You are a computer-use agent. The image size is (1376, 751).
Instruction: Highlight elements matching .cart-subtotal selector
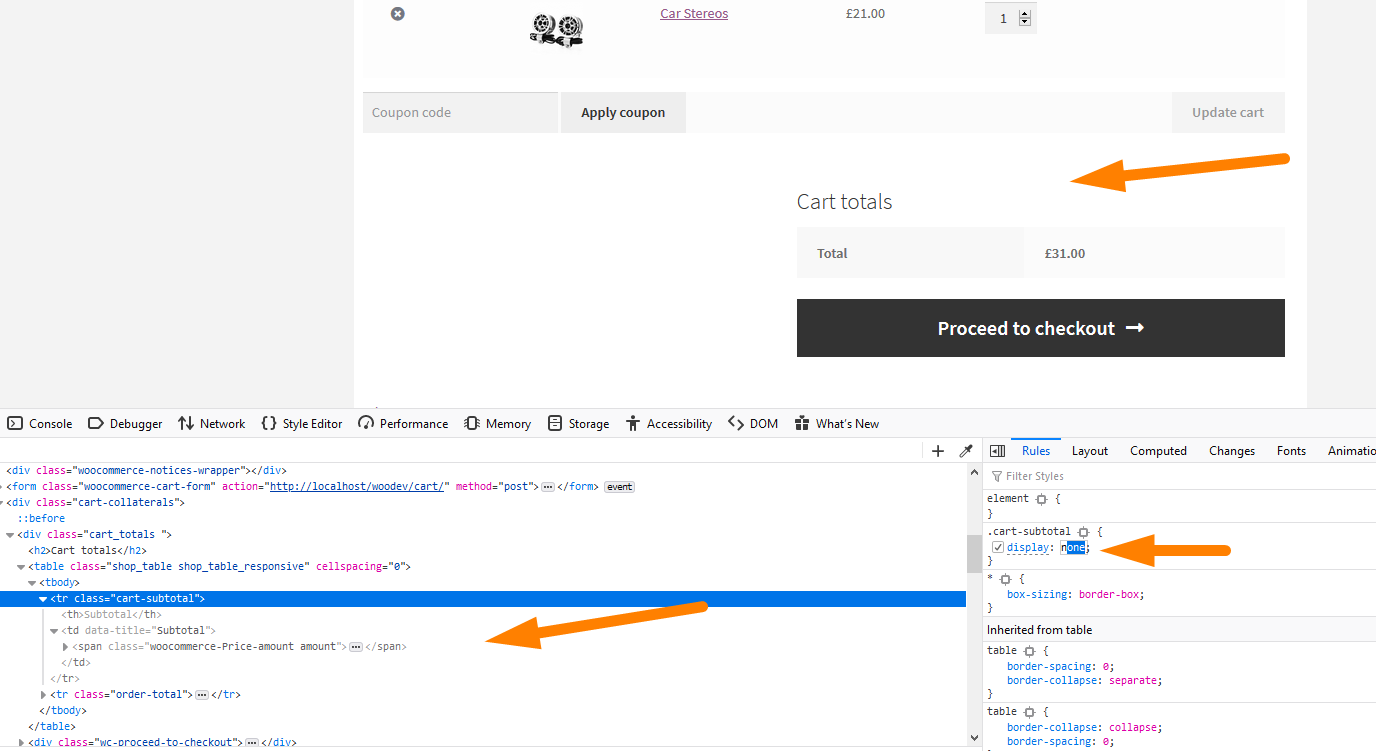pyautogui.click(x=1083, y=531)
